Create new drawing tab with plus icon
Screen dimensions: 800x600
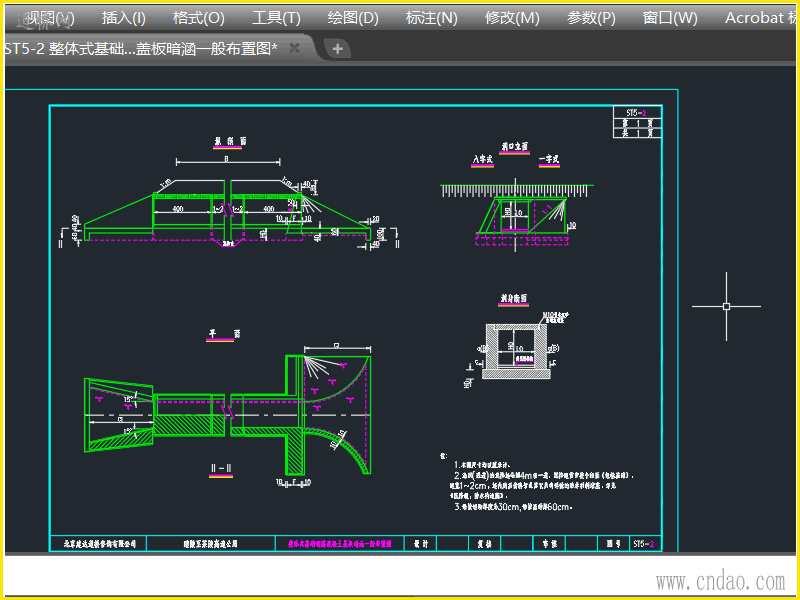(x=337, y=48)
